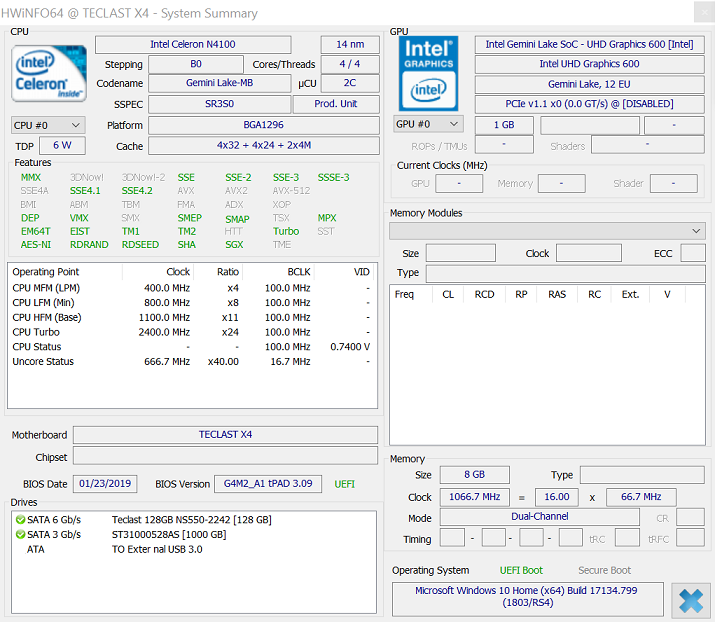Click green check icon for ST31000528AS drive

click(20, 535)
